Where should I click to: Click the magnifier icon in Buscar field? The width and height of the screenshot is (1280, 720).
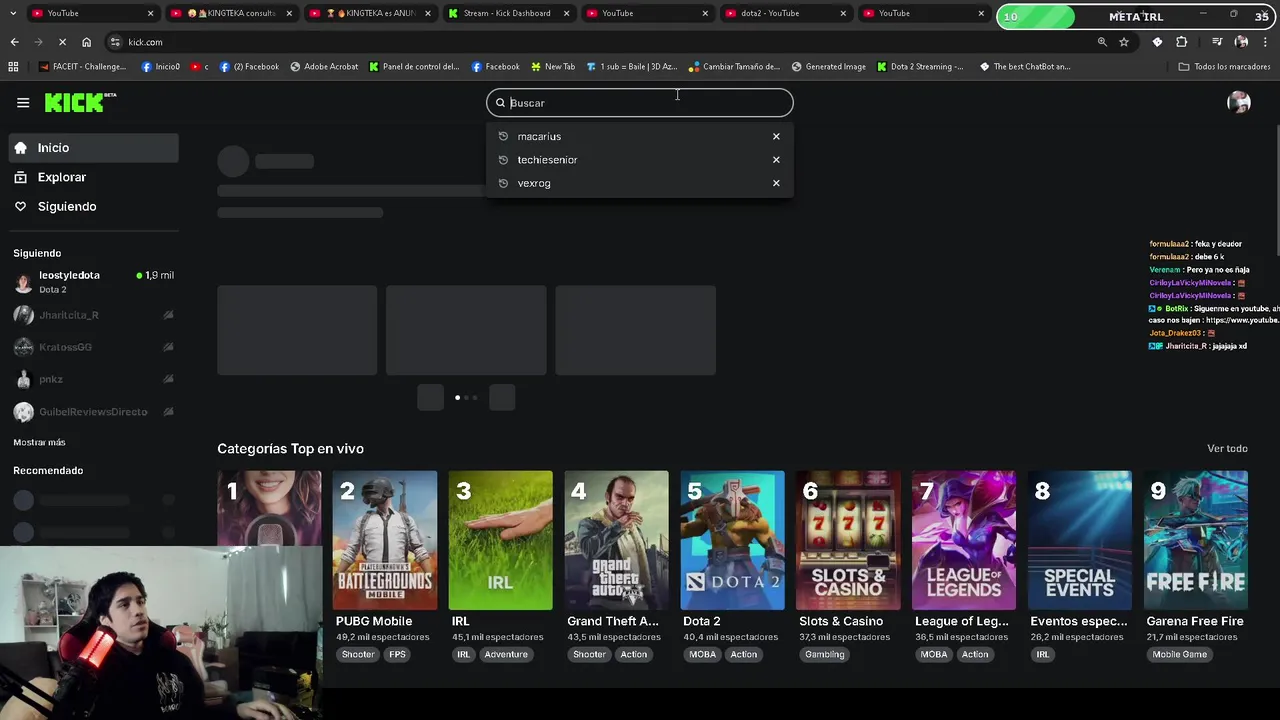501,103
